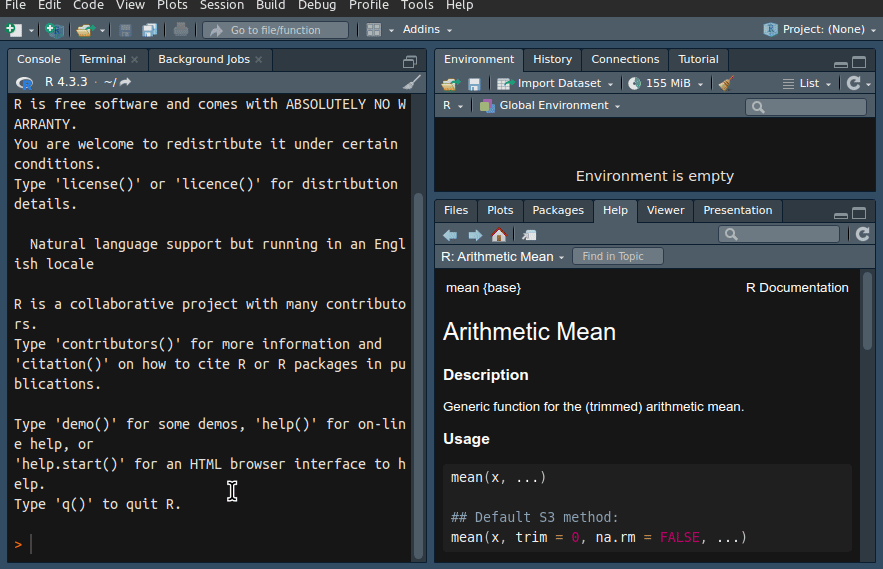Screen dimensions: 883x569
Task: Switch to the History tab
Action: tap(552, 59)
